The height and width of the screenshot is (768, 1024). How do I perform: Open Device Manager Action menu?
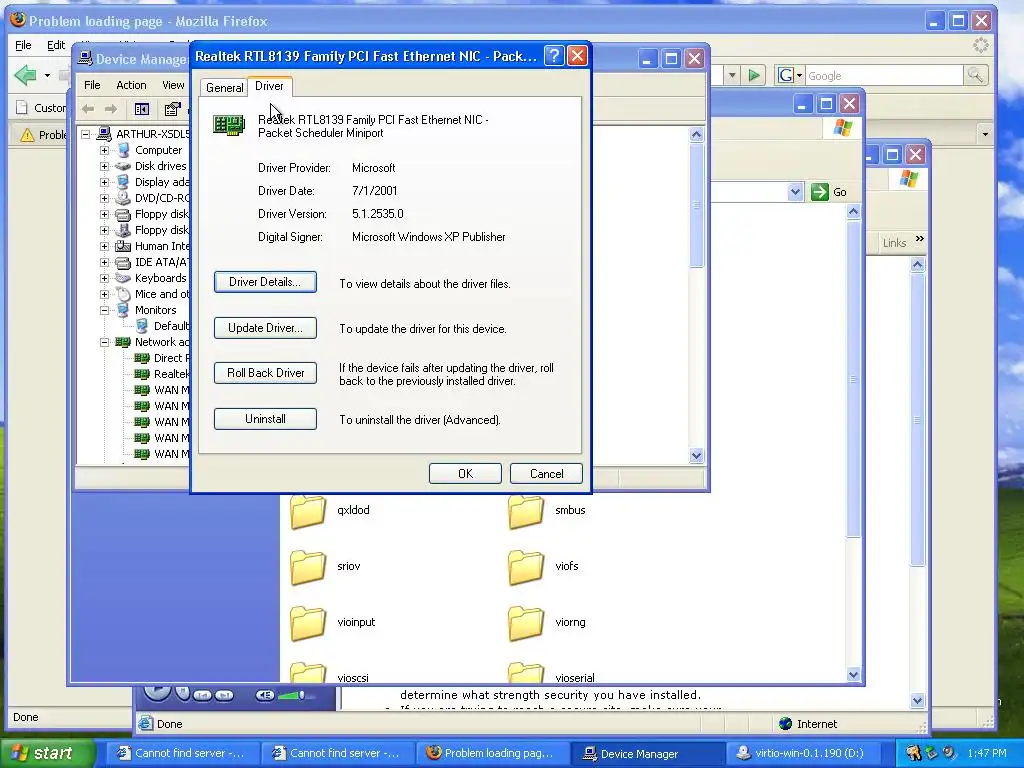[131, 85]
